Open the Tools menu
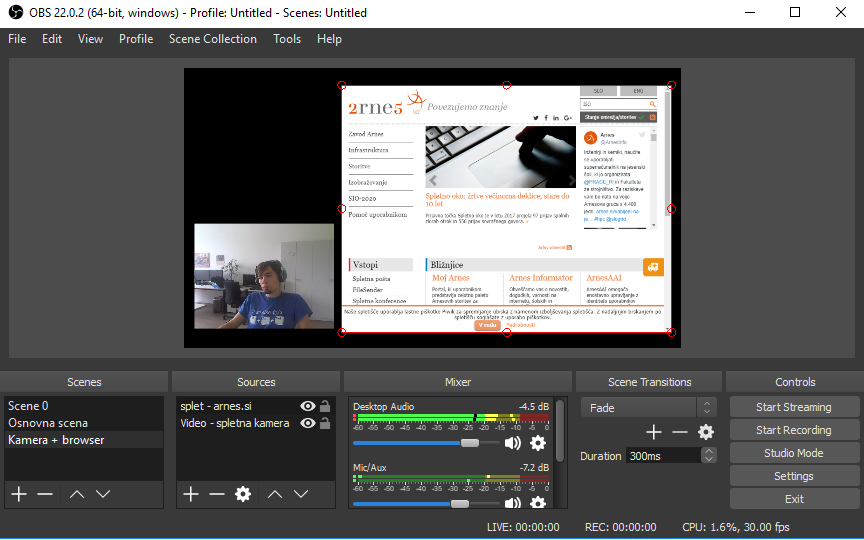This screenshot has height=540, width=864. tap(287, 39)
